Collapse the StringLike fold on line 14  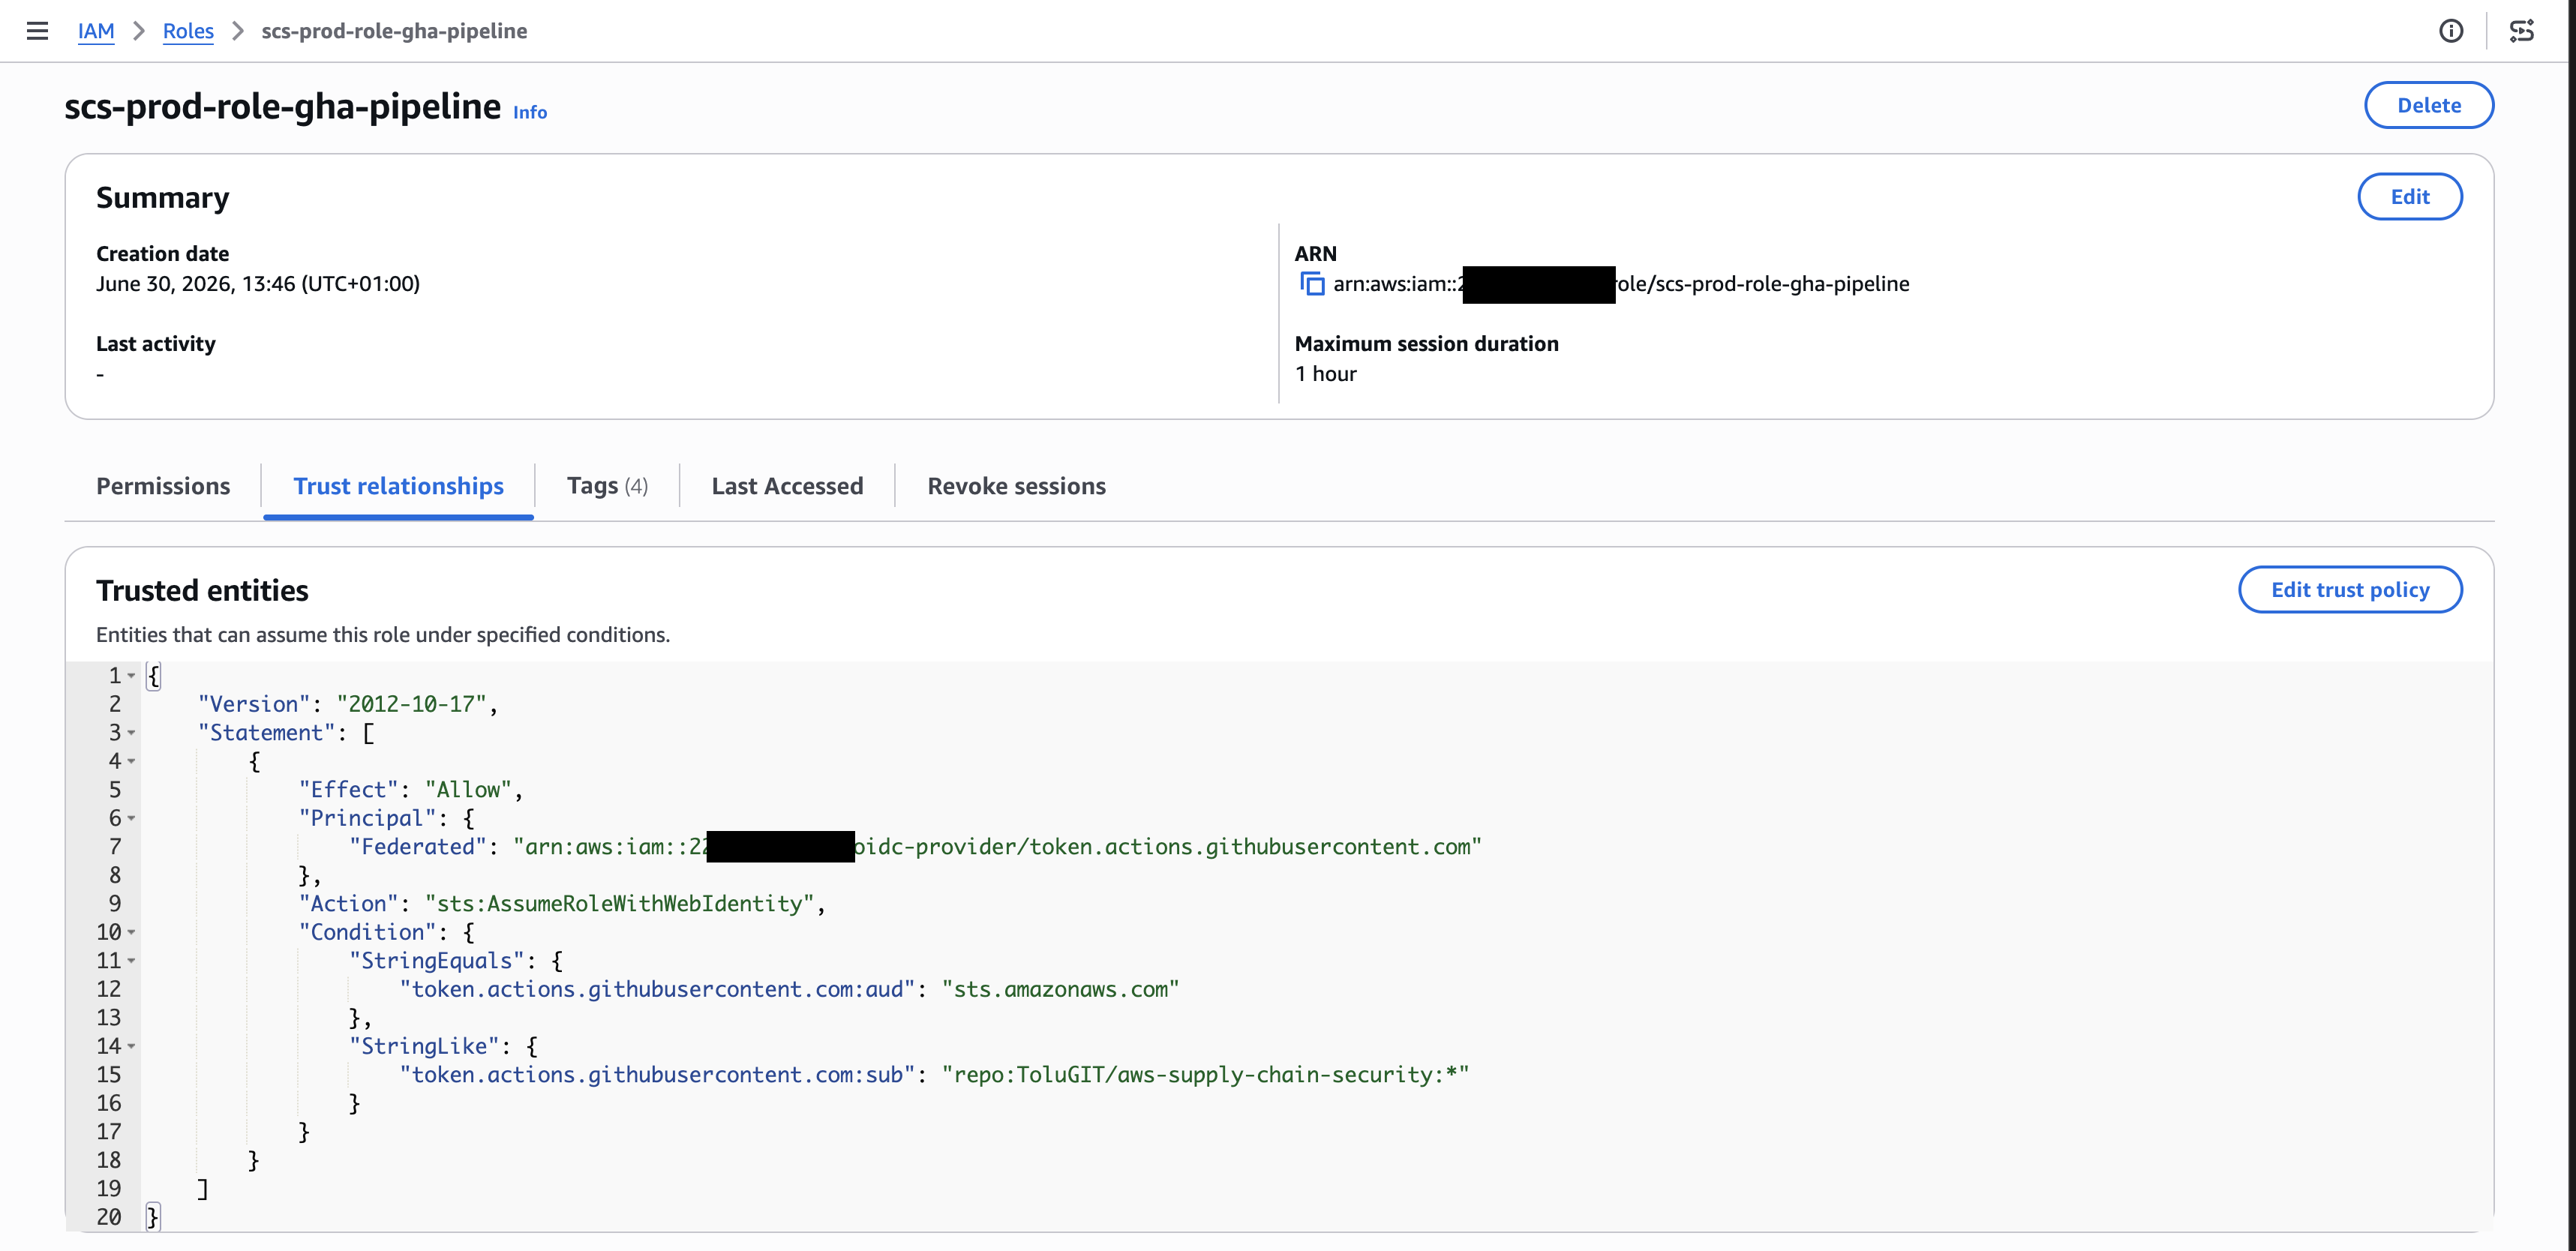click(x=131, y=1046)
